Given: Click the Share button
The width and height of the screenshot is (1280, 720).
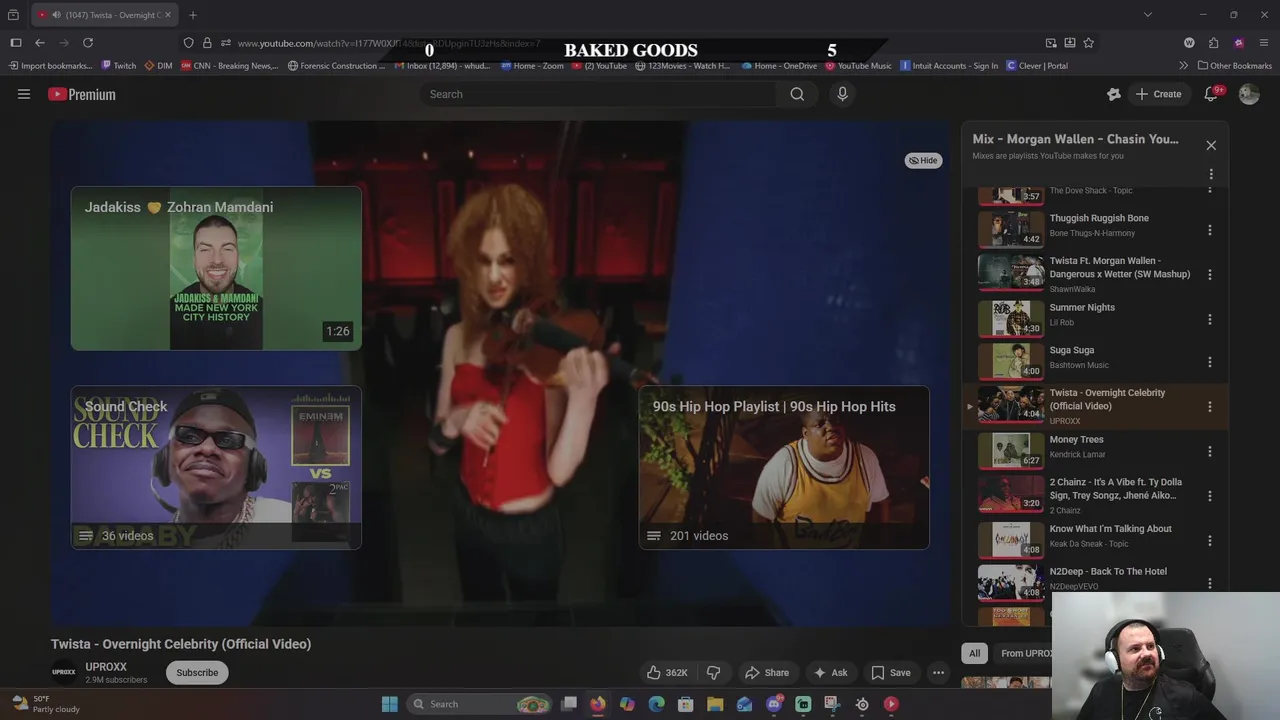Looking at the screenshot, I should 768,673.
